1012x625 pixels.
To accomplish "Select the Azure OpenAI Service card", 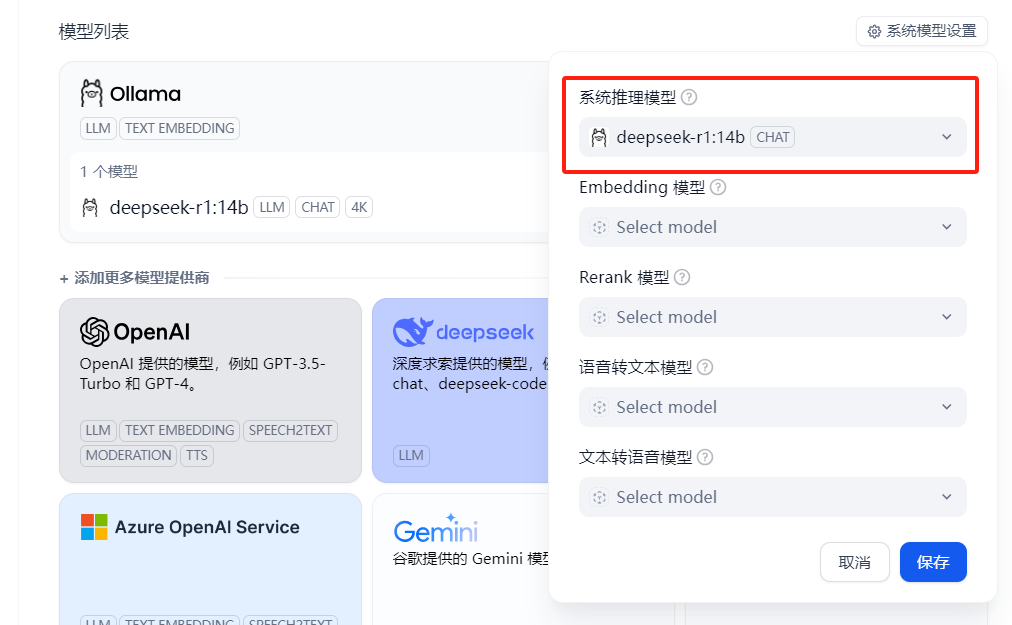I will [210, 559].
